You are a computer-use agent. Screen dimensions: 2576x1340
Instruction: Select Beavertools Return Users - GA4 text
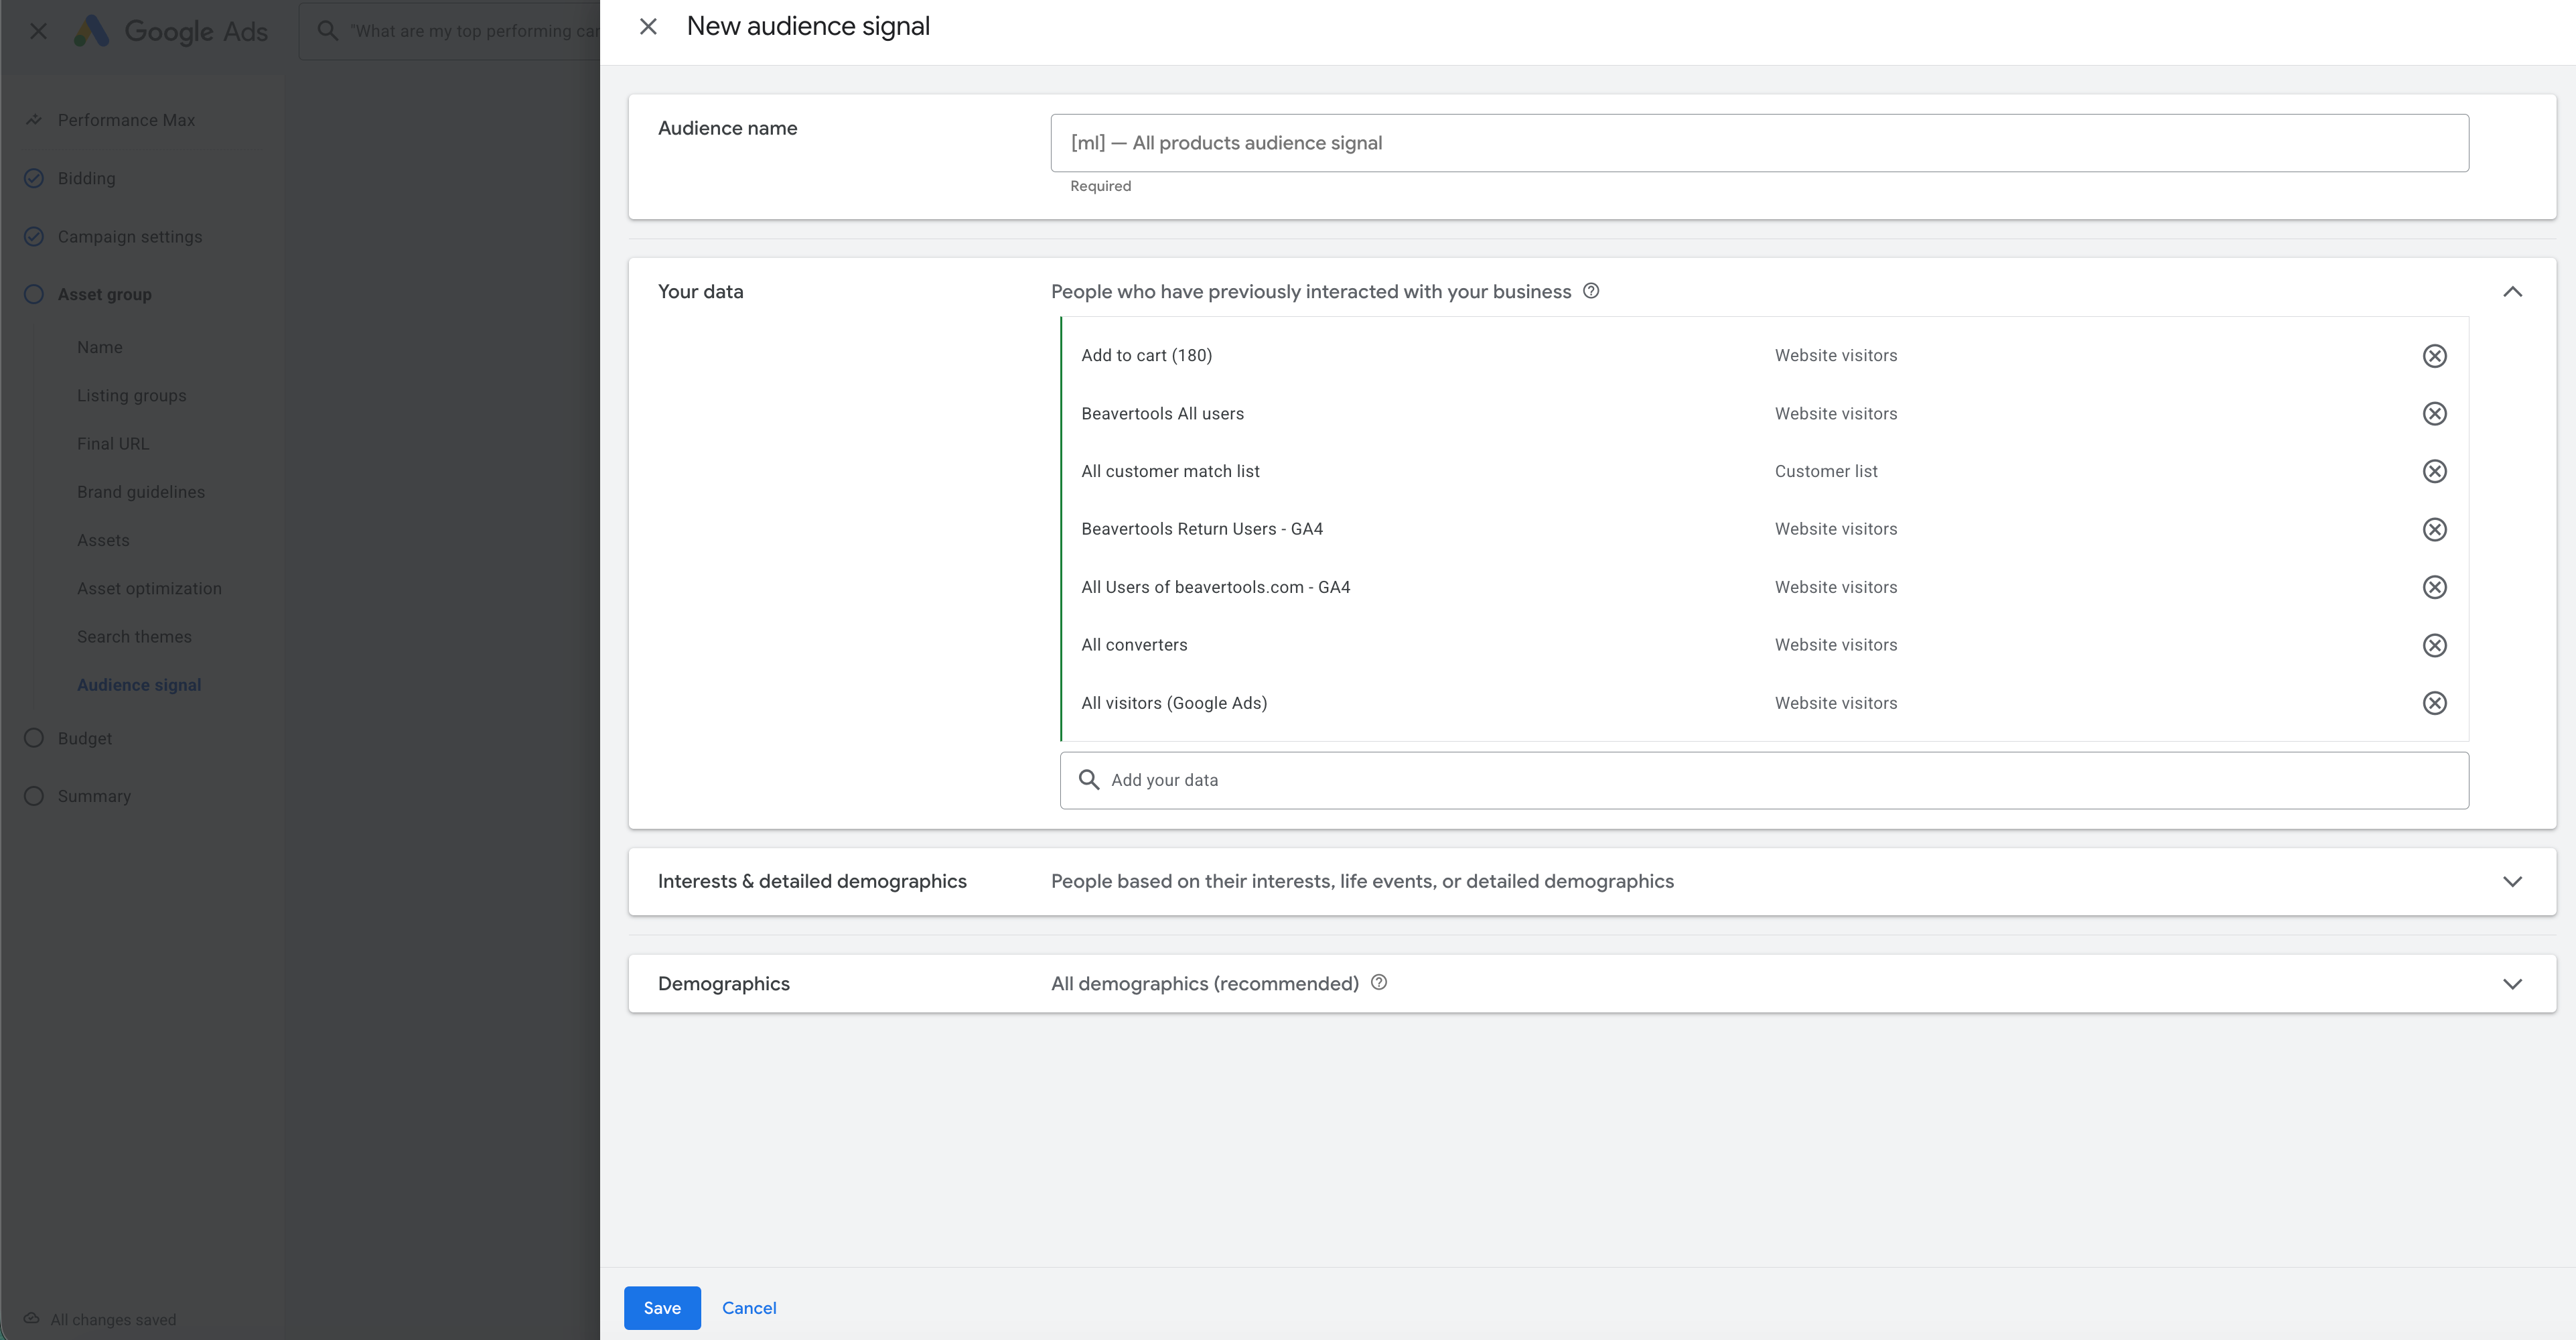(x=1202, y=529)
